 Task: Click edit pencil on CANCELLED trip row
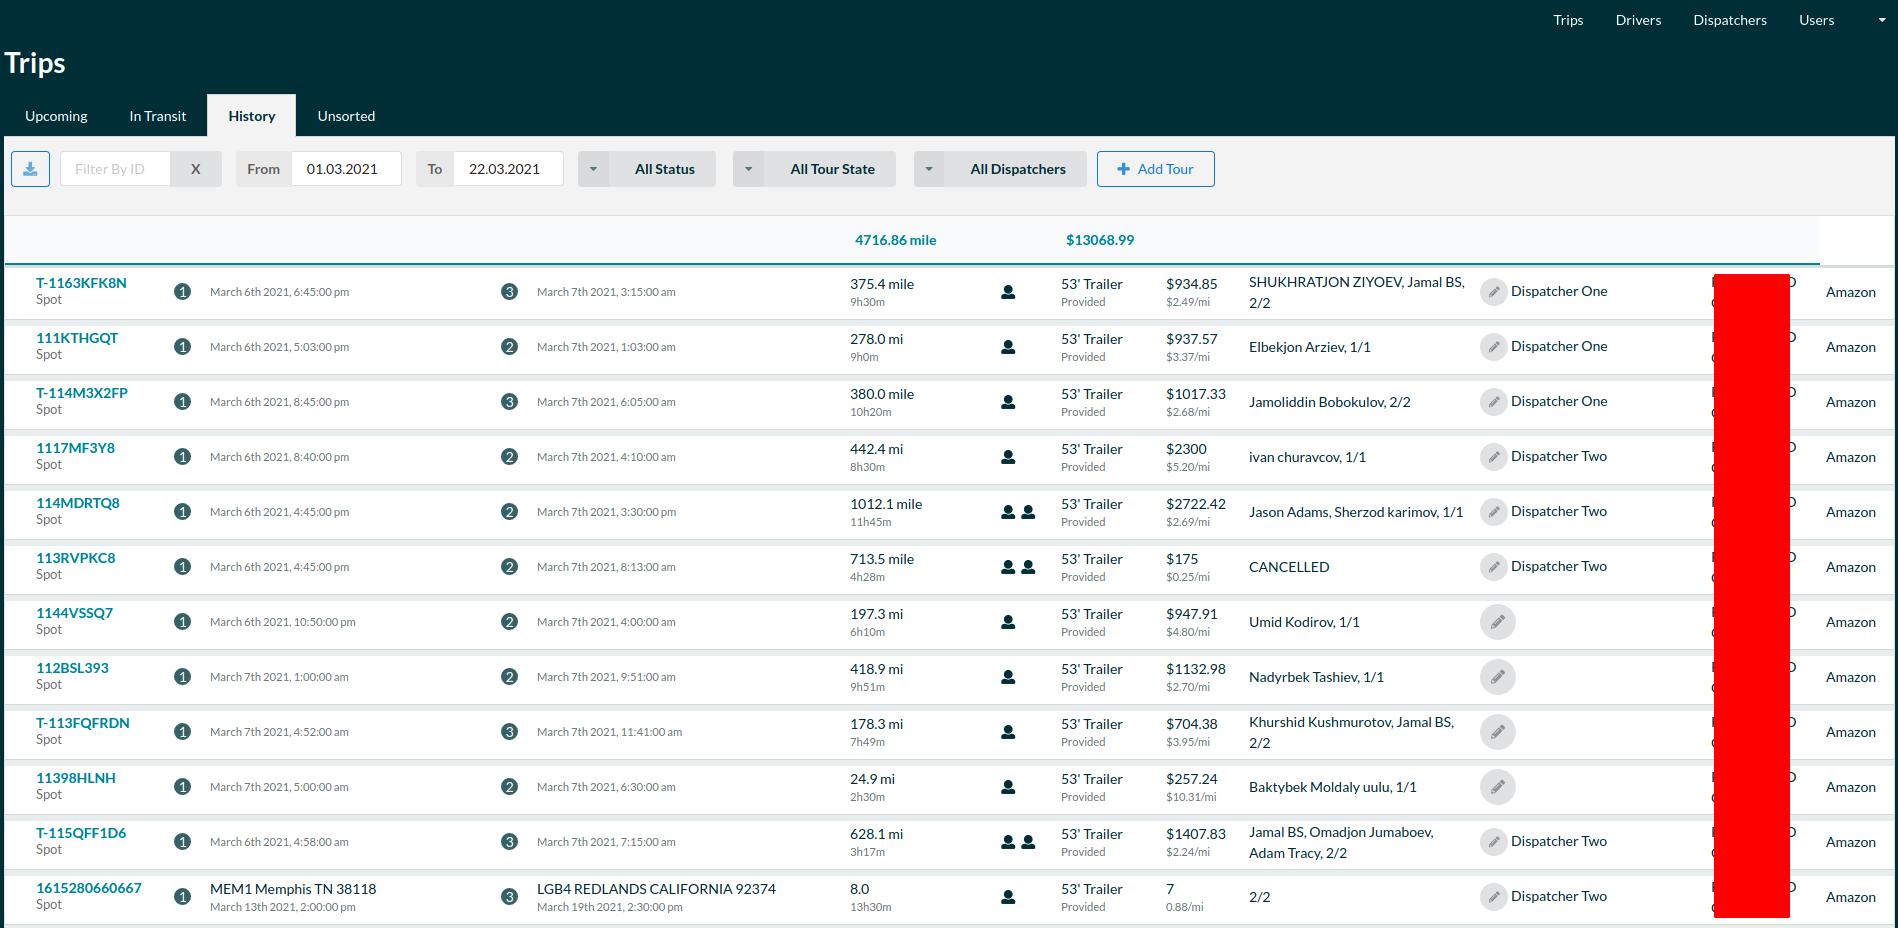coord(1493,567)
